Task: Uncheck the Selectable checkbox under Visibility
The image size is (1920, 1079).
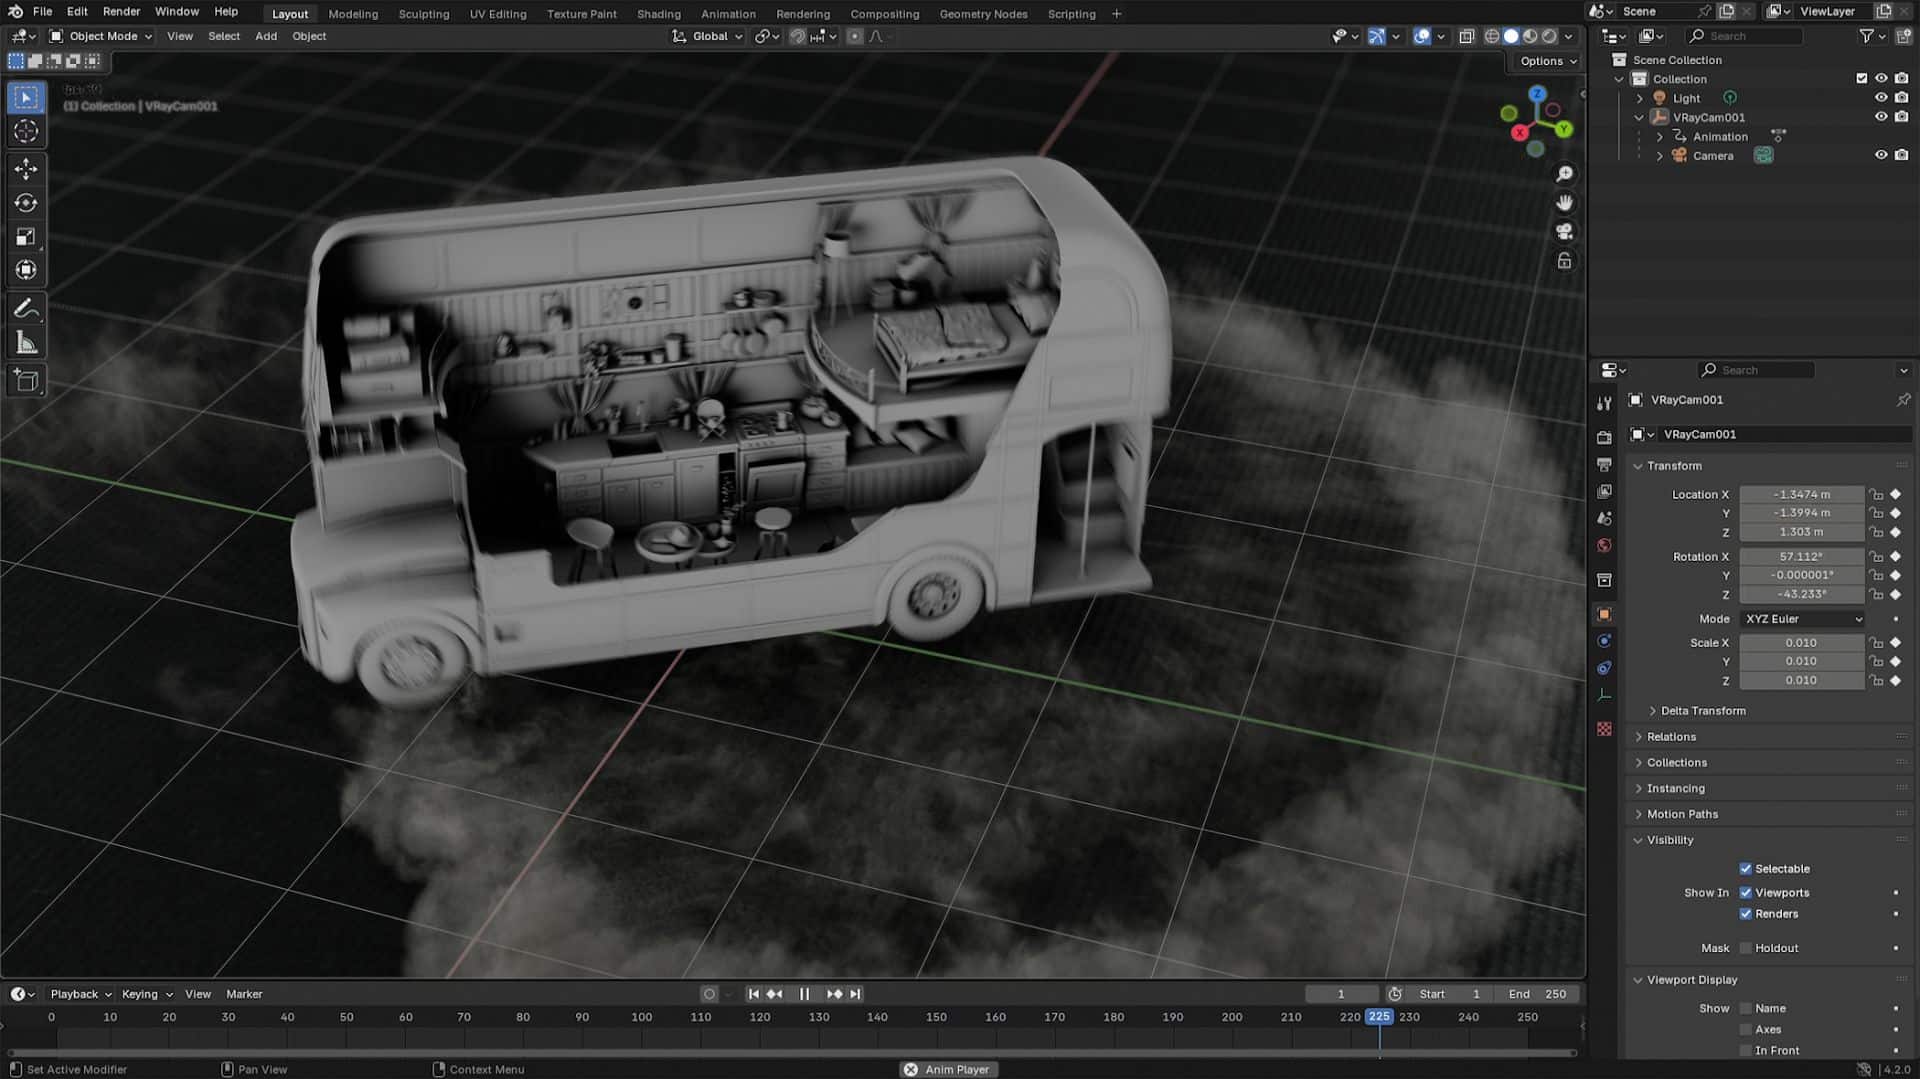Action: coord(1746,868)
